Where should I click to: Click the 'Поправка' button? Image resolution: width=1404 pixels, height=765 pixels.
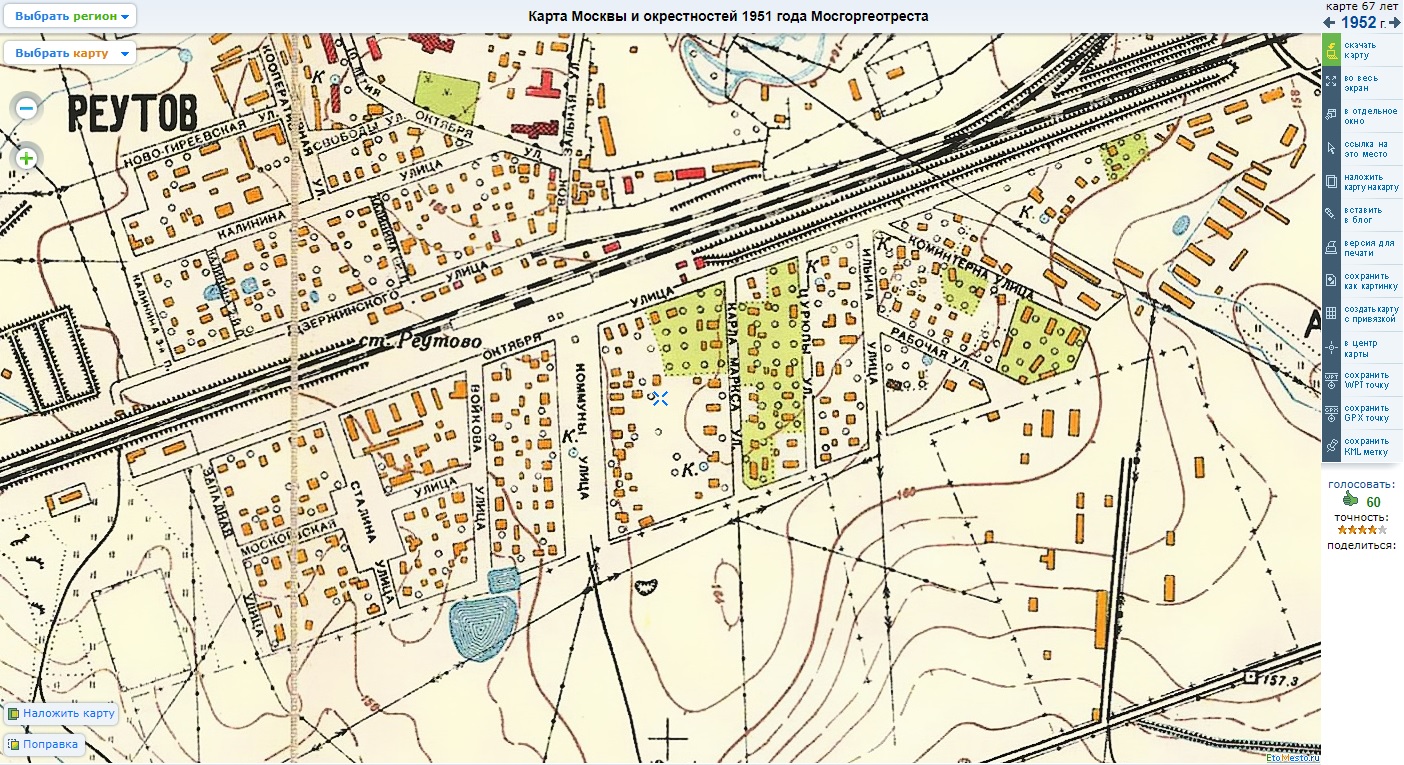pyautogui.click(x=43, y=744)
